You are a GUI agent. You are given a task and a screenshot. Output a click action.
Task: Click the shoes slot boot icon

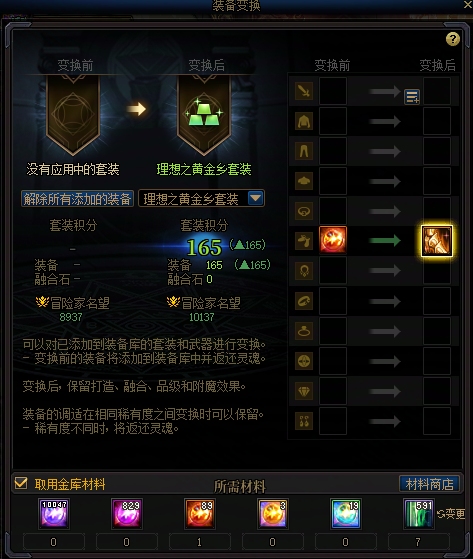point(304,241)
